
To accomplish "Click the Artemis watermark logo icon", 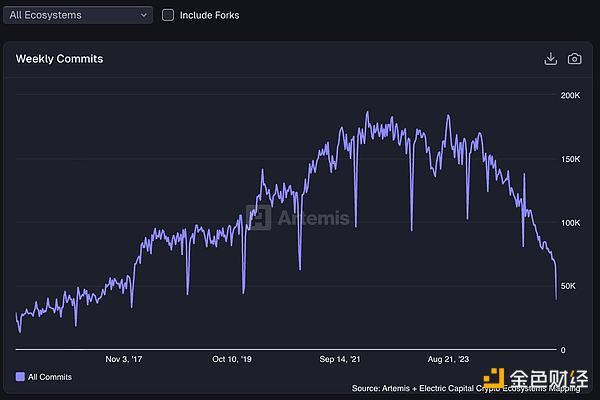I will point(260,218).
